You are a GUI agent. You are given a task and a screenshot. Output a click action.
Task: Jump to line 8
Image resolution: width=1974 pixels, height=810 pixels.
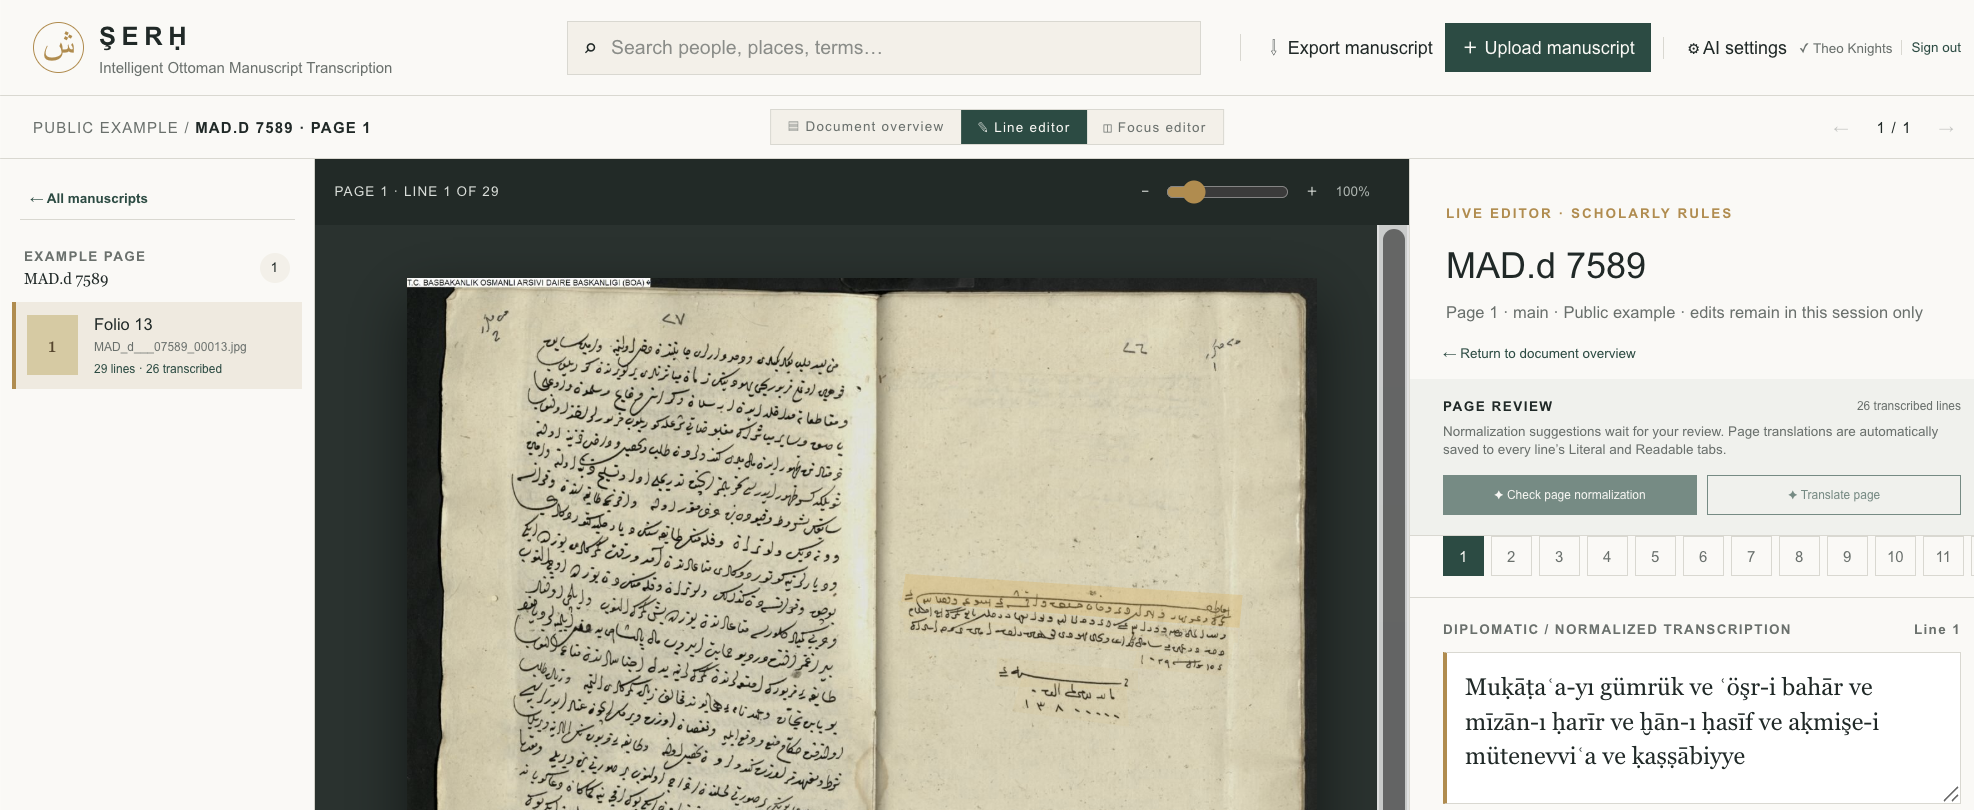[x=1799, y=556]
